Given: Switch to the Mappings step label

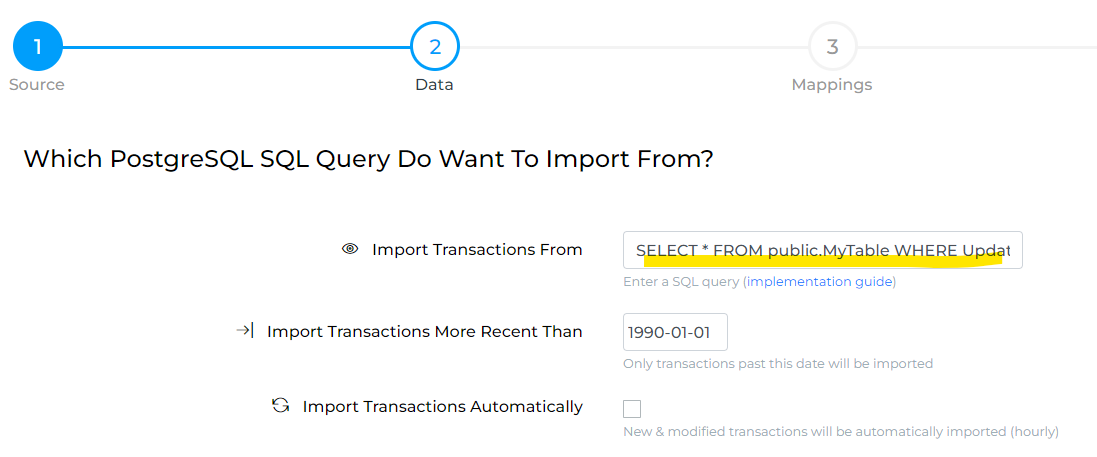Looking at the screenshot, I should (832, 85).
